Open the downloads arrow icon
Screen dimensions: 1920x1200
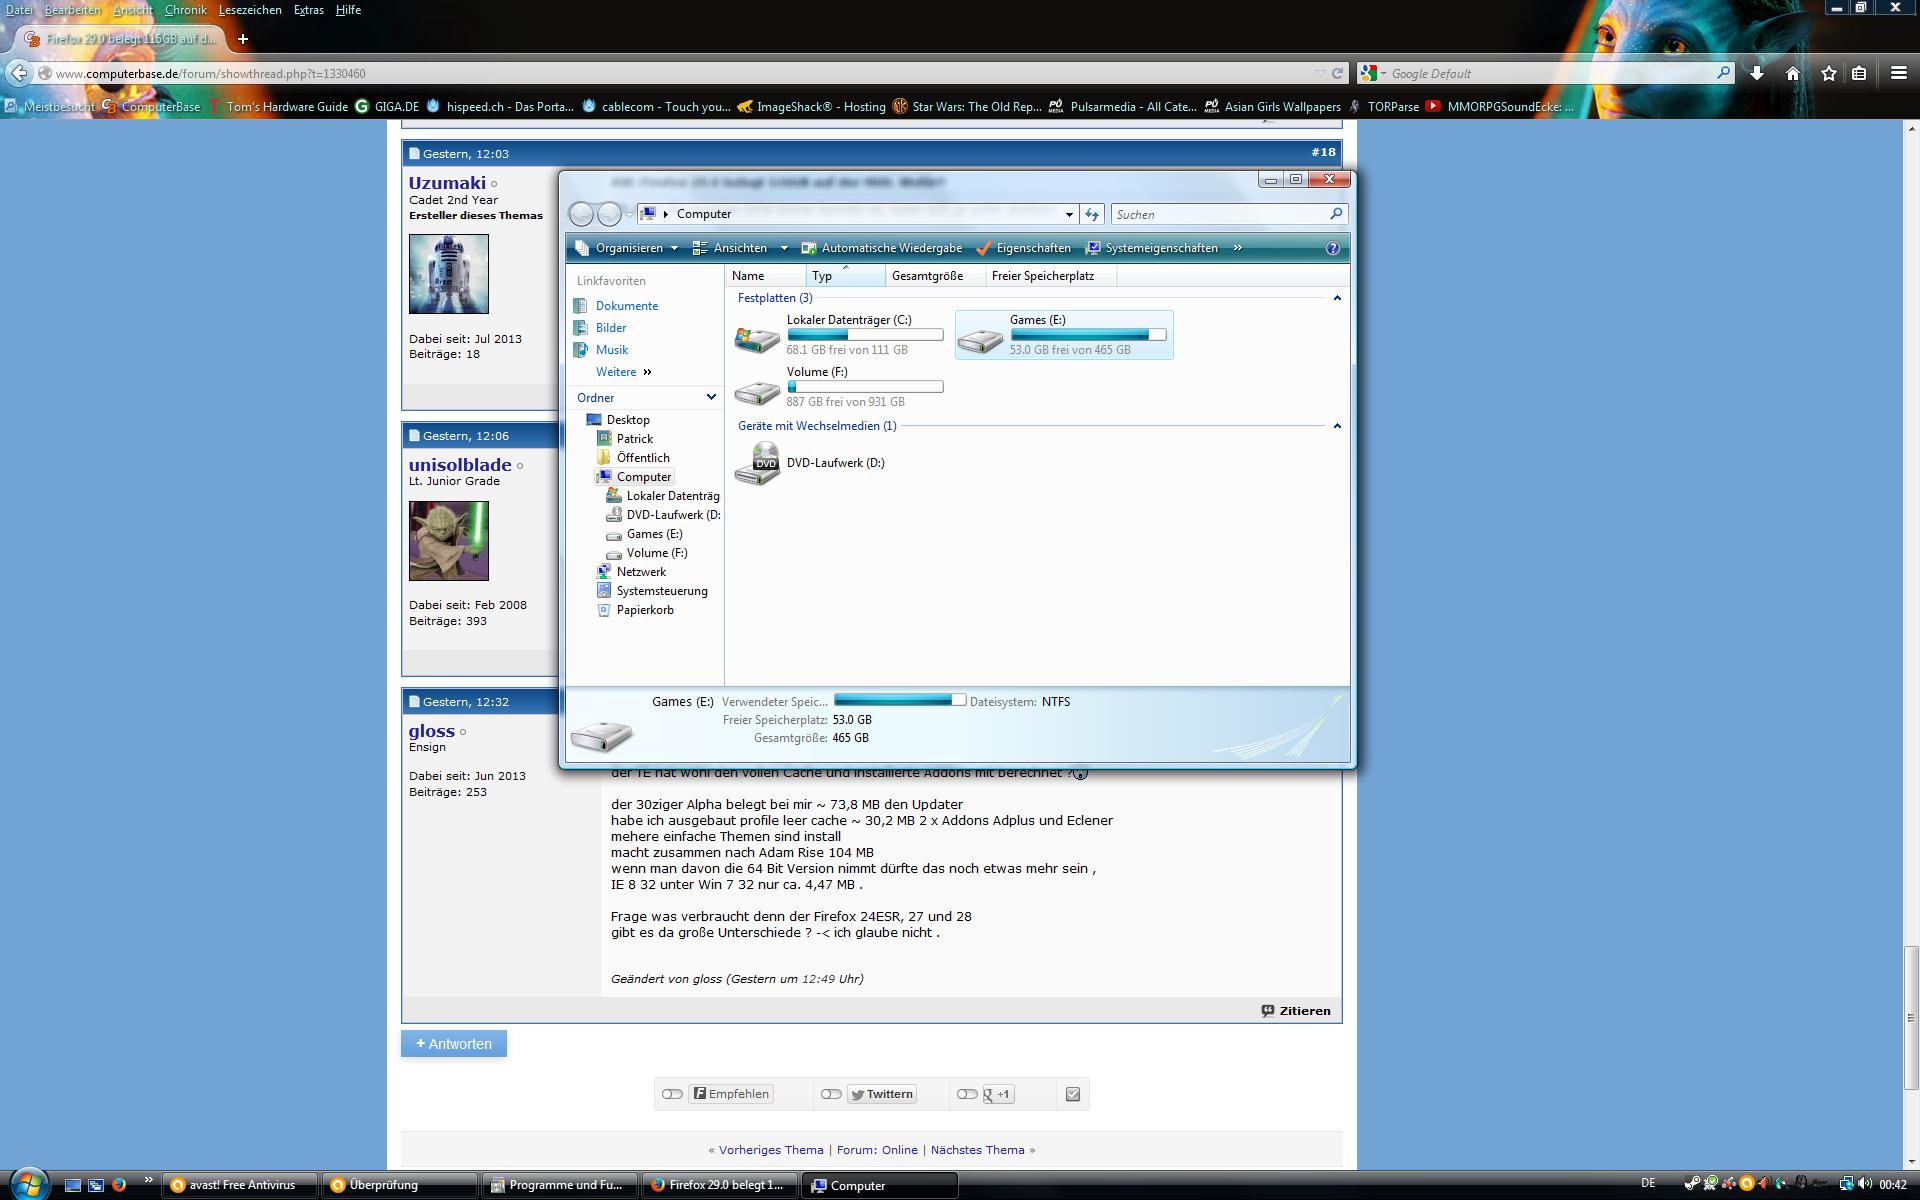(1757, 73)
